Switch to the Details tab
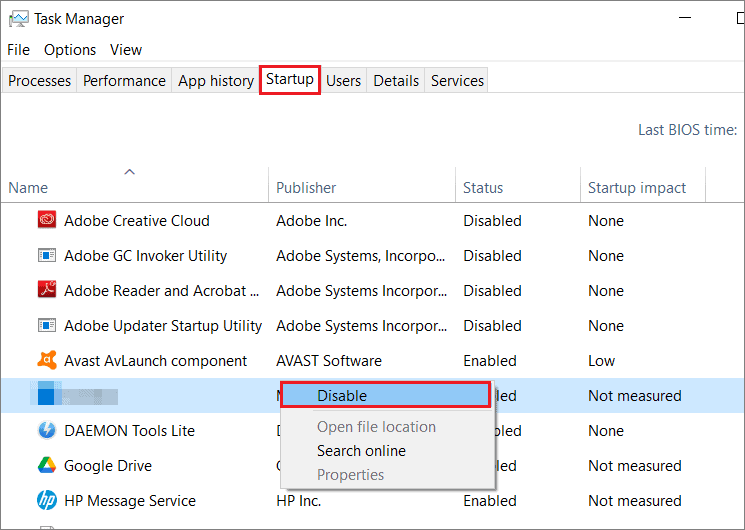This screenshot has width=745, height=530. (396, 81)
